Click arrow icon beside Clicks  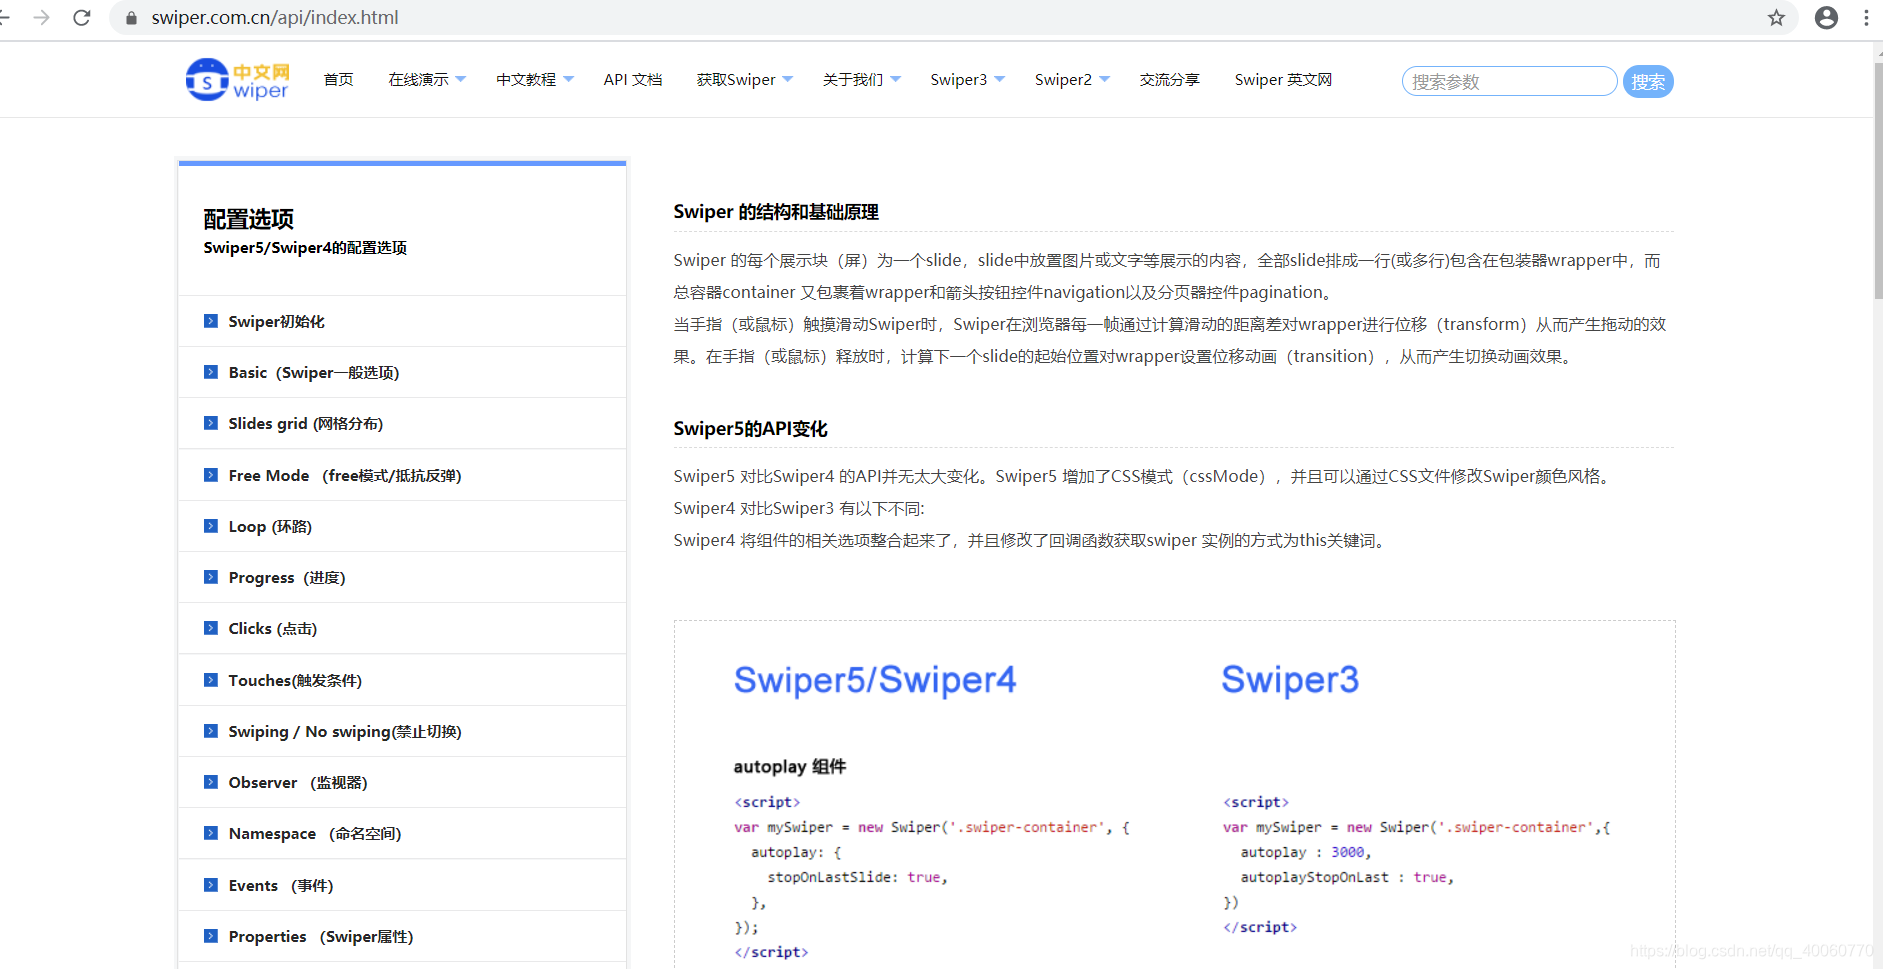[210, 628]
